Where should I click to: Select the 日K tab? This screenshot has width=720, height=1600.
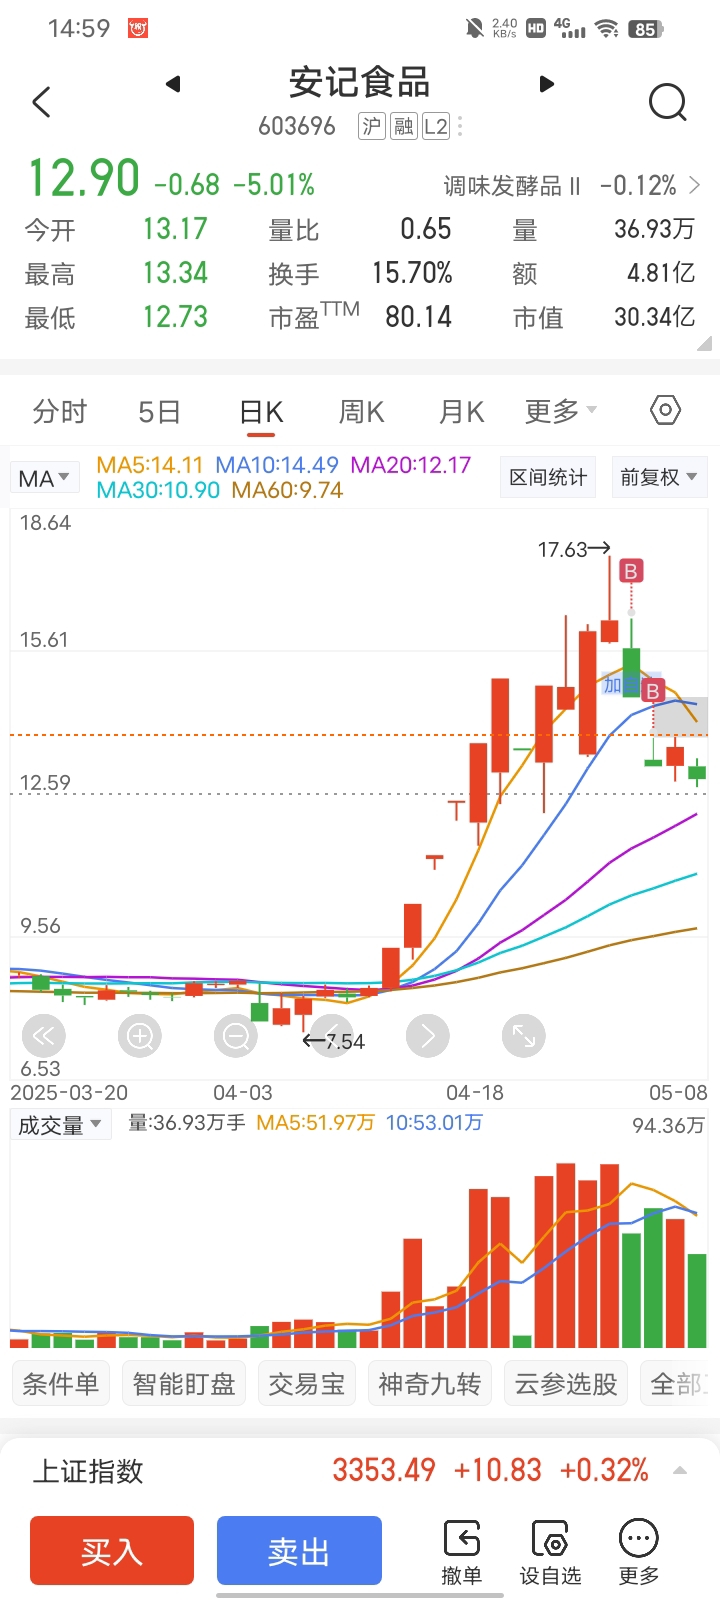coord(261,411)
